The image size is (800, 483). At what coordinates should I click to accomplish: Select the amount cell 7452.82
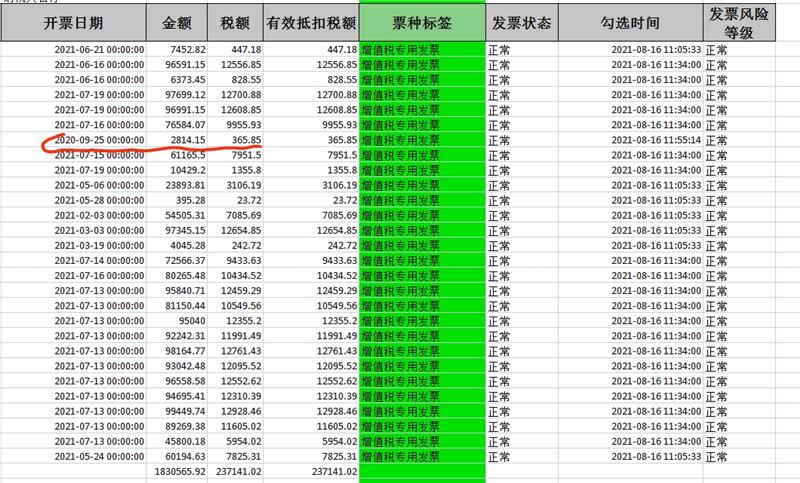[187, 49]
